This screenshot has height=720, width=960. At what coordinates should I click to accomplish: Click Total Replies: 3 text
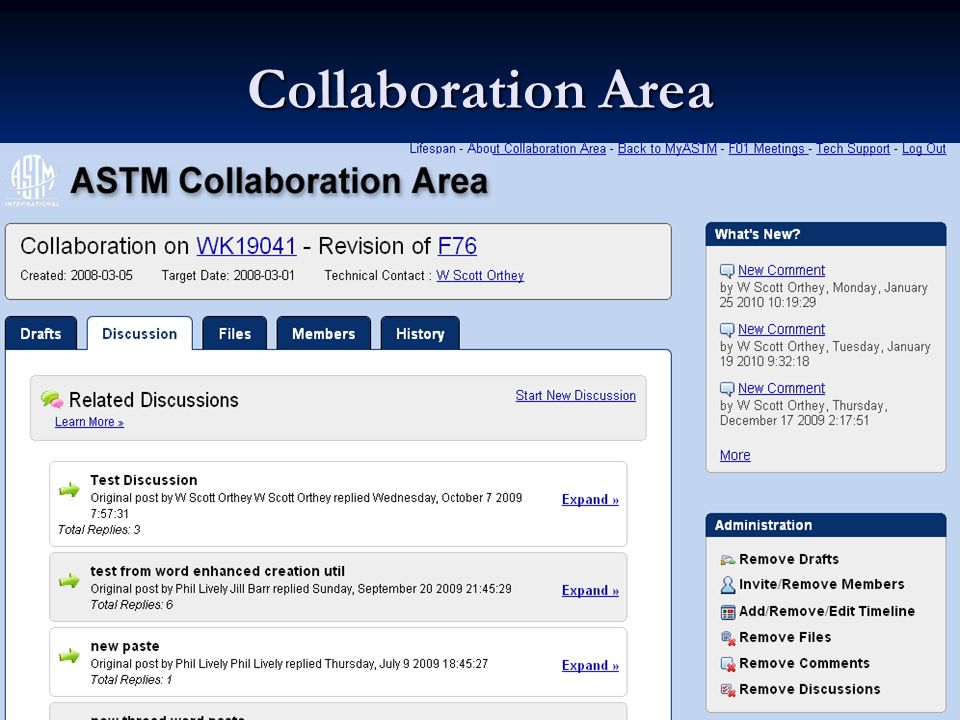pos(99,530)
